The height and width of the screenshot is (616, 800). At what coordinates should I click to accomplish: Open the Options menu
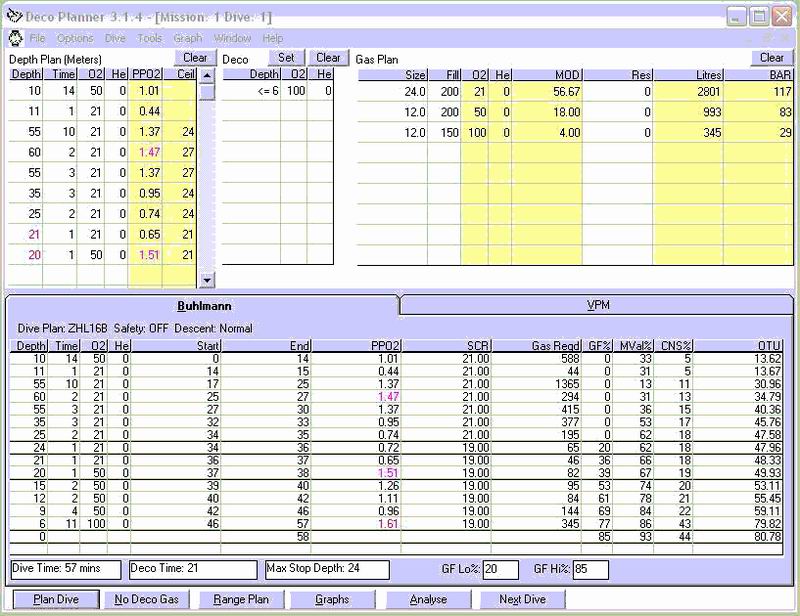(x=75, y=38)
